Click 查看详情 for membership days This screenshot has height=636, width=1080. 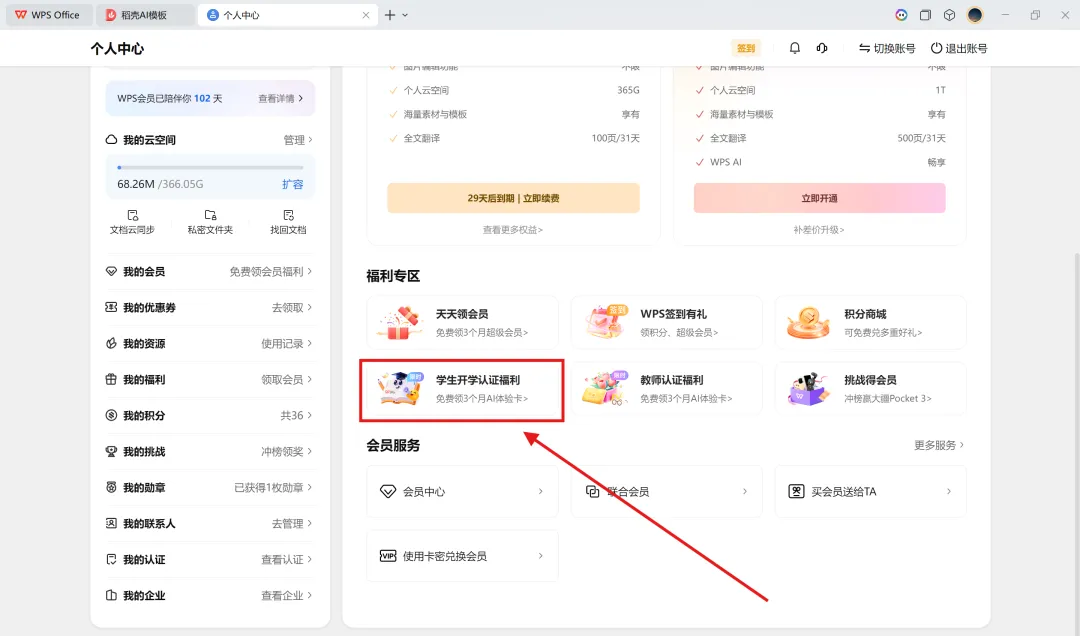click(280, 99)
